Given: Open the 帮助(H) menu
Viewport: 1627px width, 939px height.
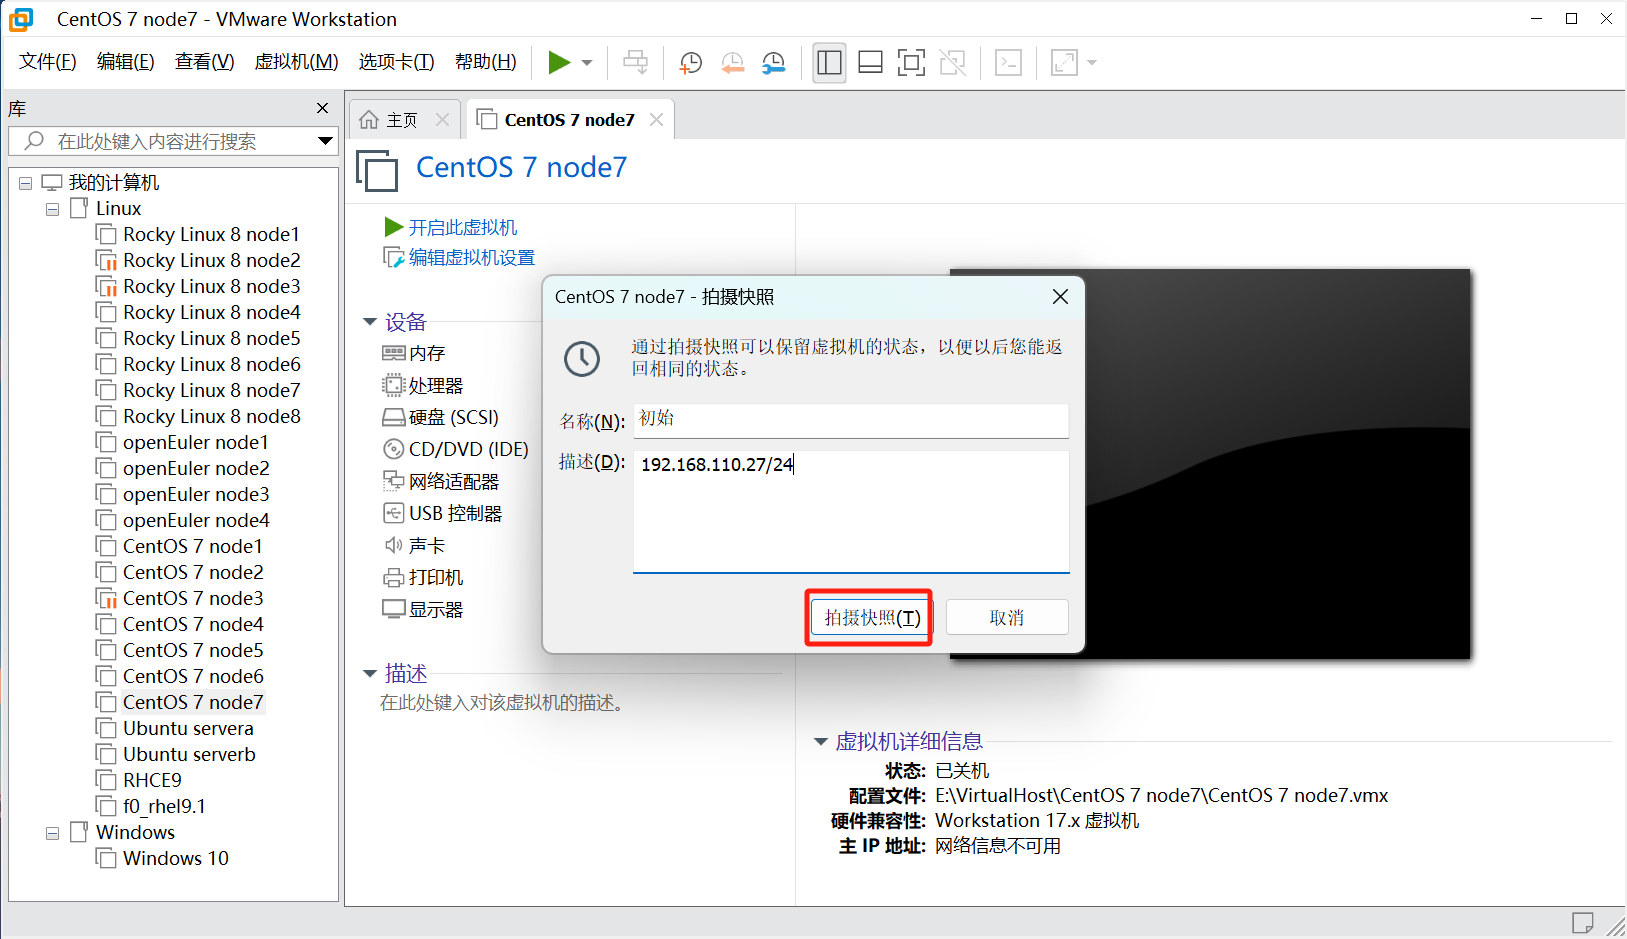Looking at the screenshot, I should point(485,62).
